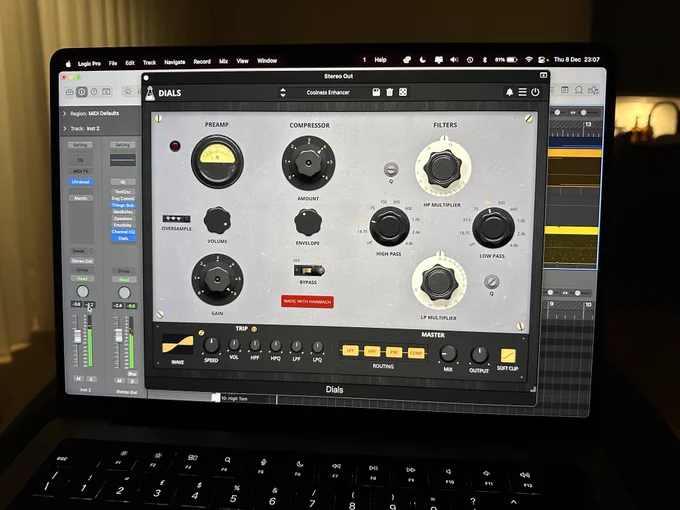Delete the preset with the trash icon

(389, 92)
